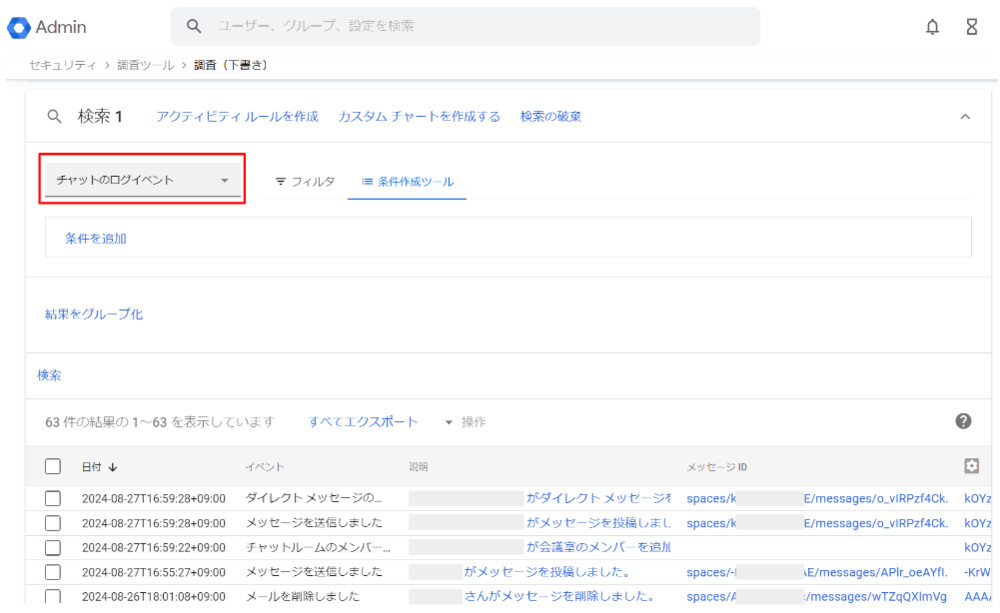Click the help question mark icon

pos(963,421)
